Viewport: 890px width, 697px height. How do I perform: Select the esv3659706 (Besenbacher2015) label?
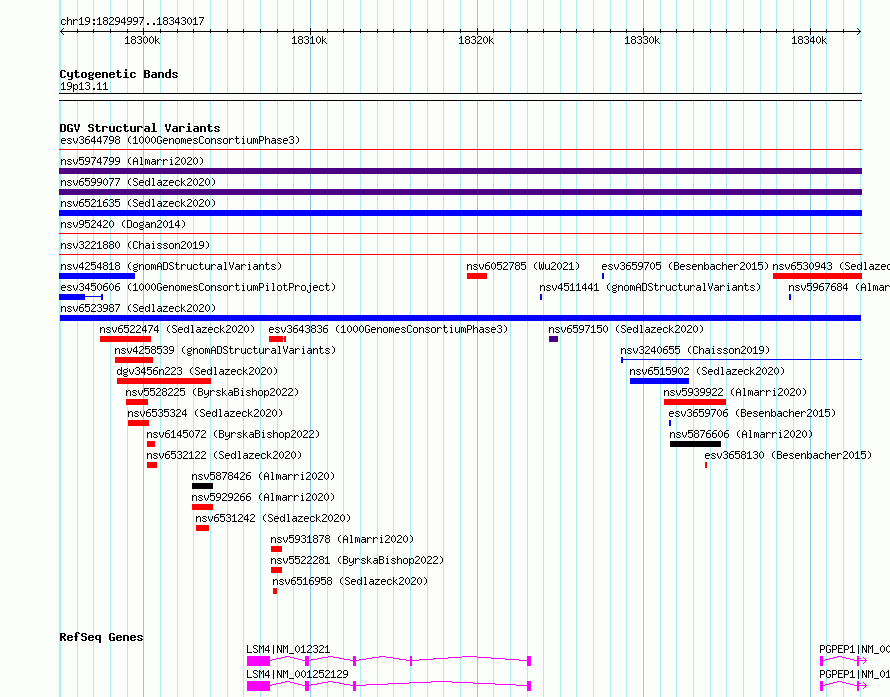[x=752, y=413]
